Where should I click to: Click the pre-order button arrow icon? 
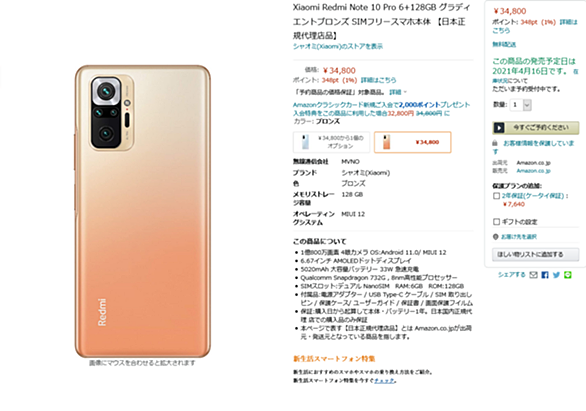(x=499, y=128)
